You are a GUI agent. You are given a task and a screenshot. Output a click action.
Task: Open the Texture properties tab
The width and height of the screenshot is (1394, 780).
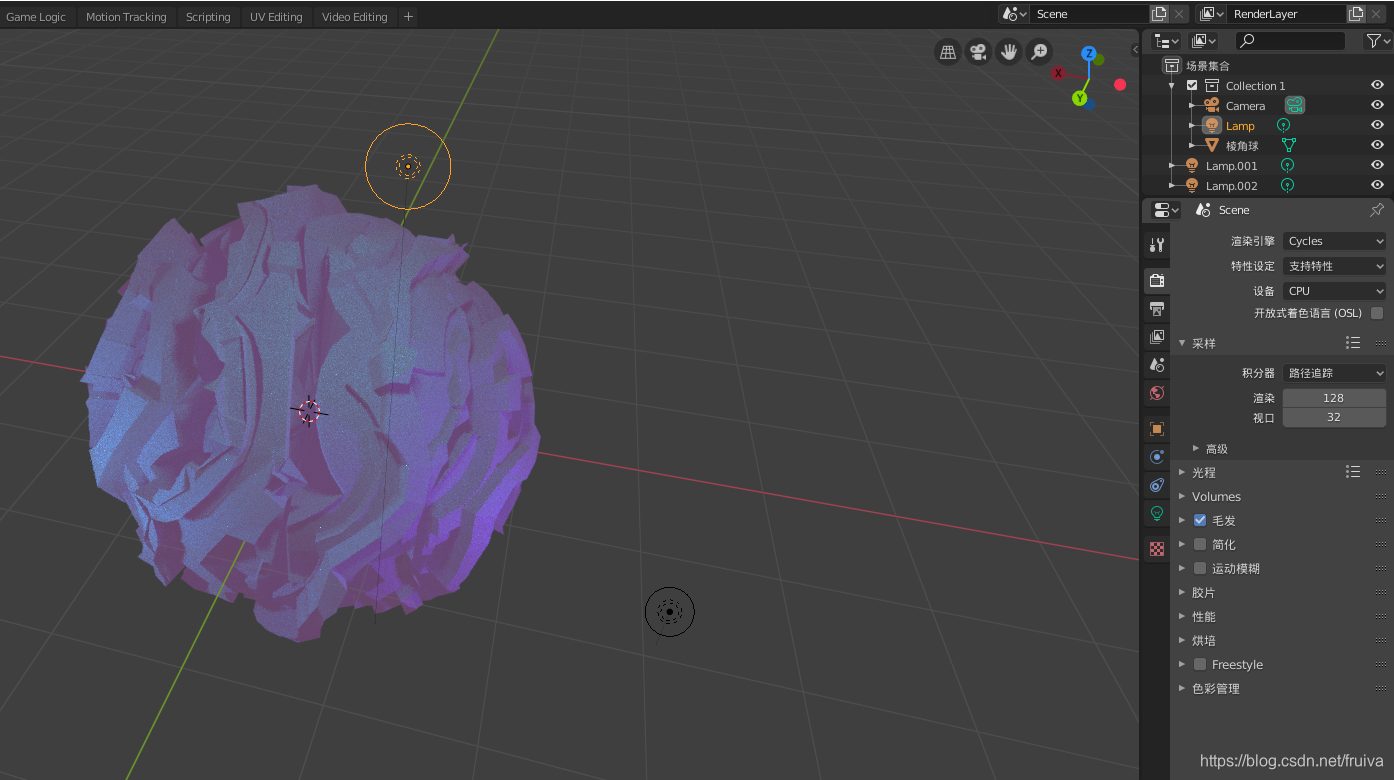[1157, 548]
